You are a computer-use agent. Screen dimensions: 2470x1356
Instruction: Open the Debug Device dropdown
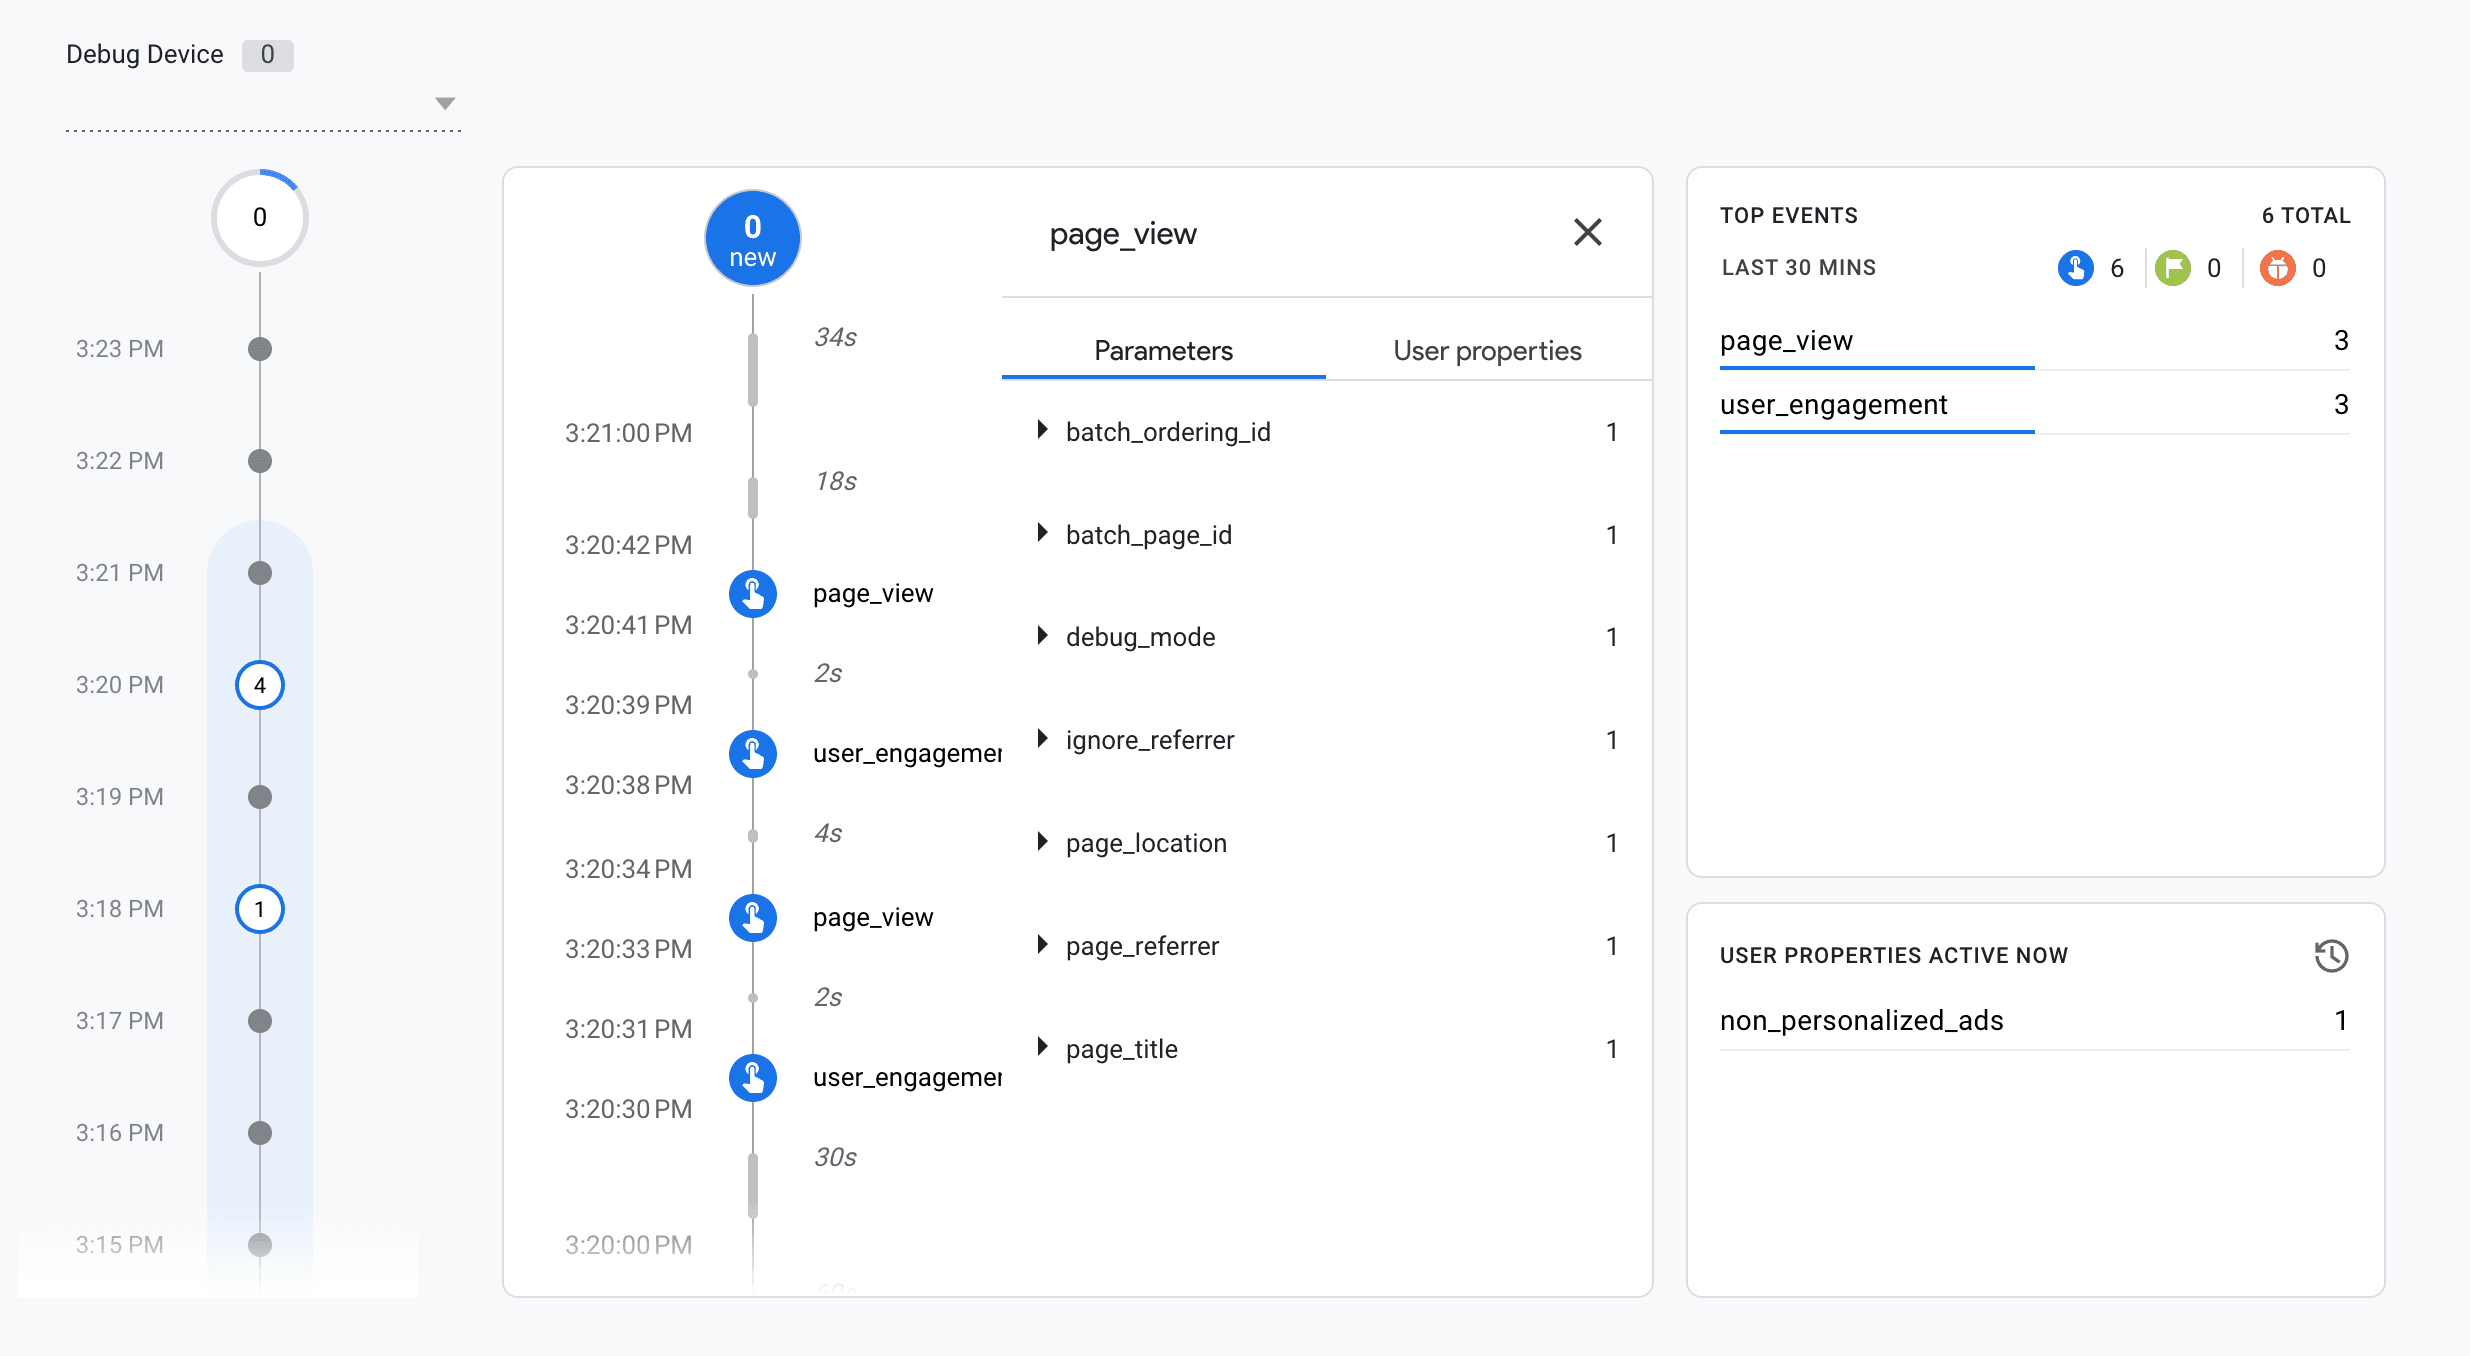coord(445,104)
